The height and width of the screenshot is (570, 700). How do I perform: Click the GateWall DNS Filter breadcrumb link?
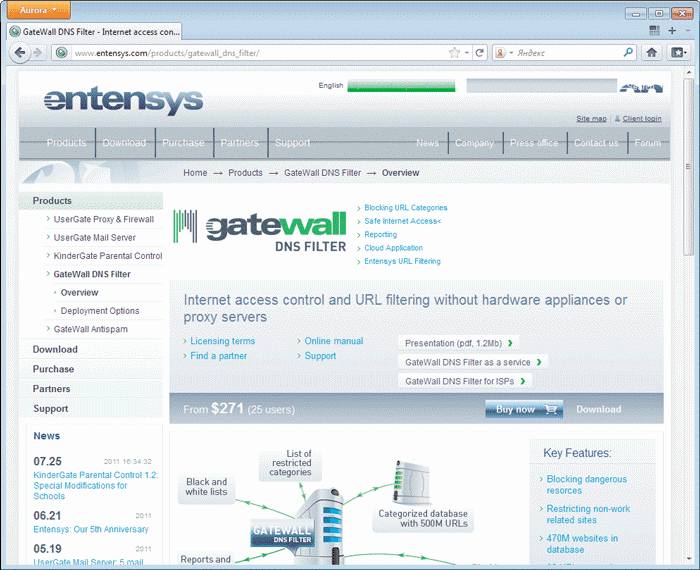[x=322, y=173]
